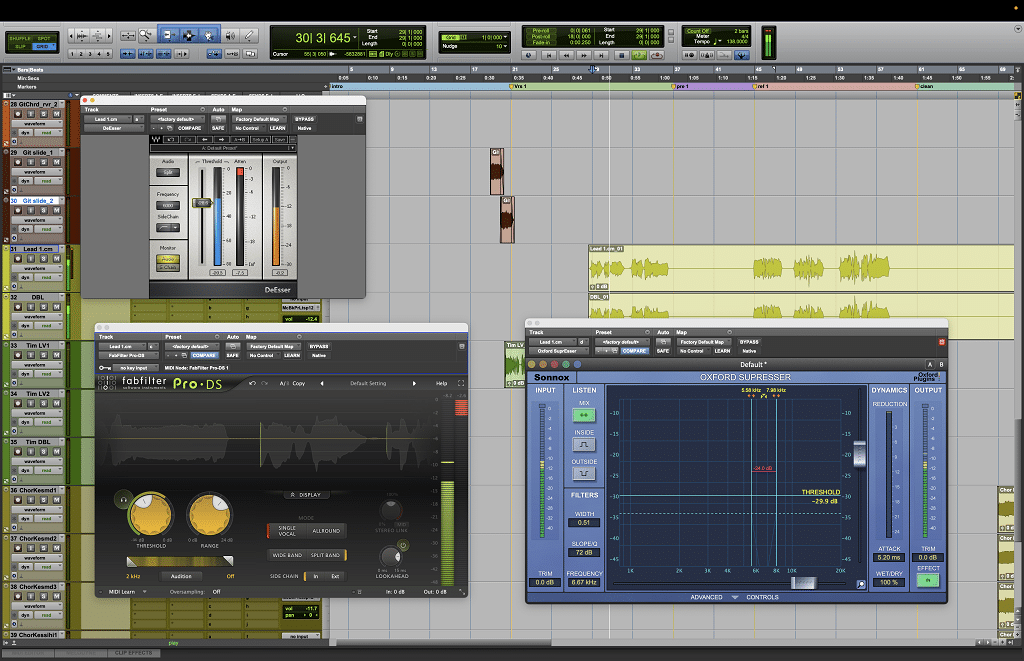Select Pro-DS Single Vocal mode
This screenshot has height=661, width=1024.
click(287, 530)
